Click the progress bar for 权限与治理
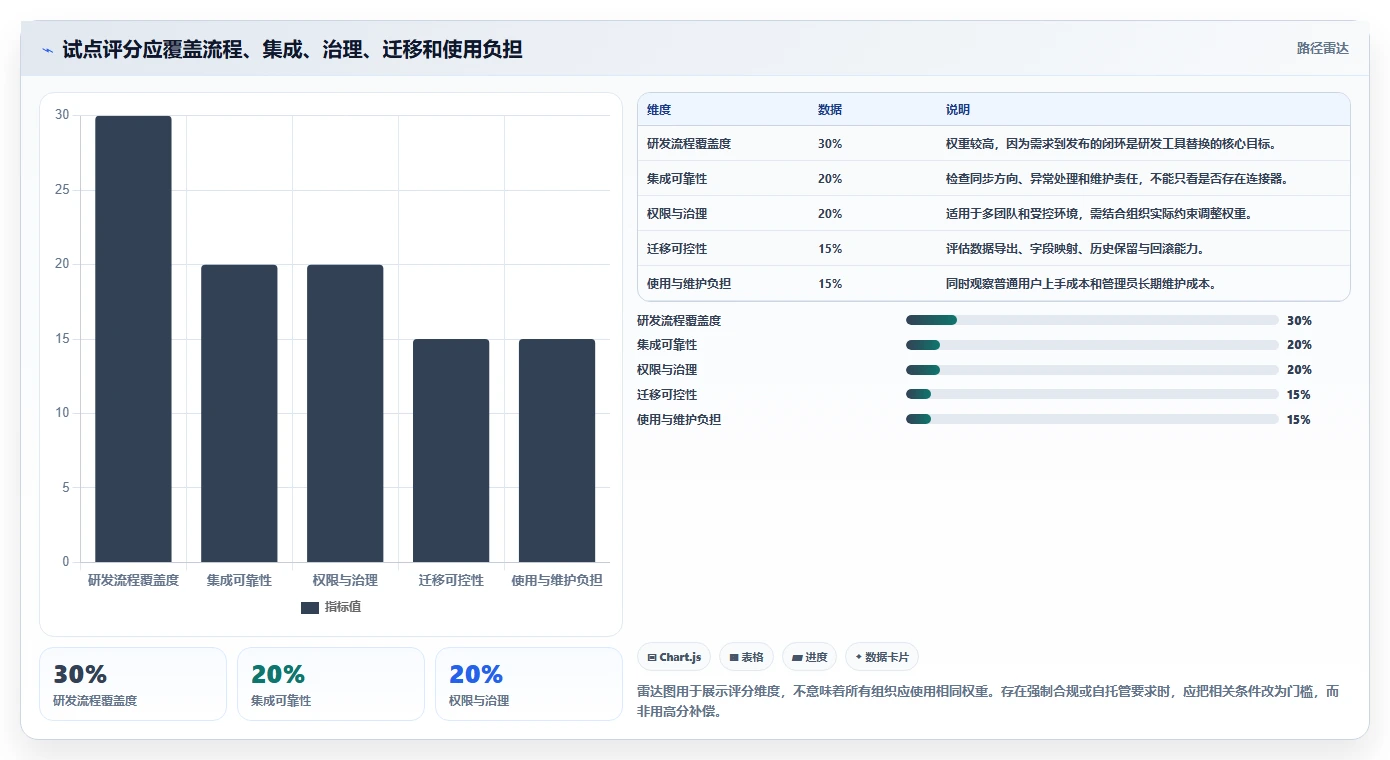 (x=1092, y=370)
